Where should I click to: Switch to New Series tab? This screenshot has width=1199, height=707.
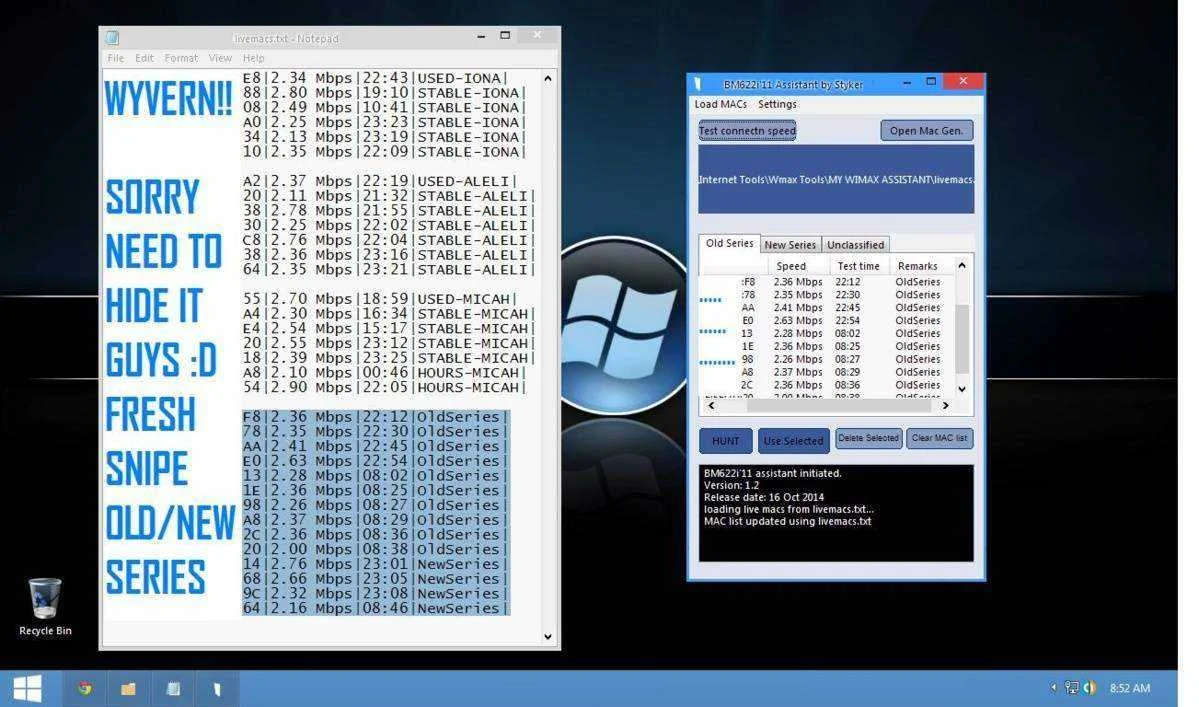790,245
